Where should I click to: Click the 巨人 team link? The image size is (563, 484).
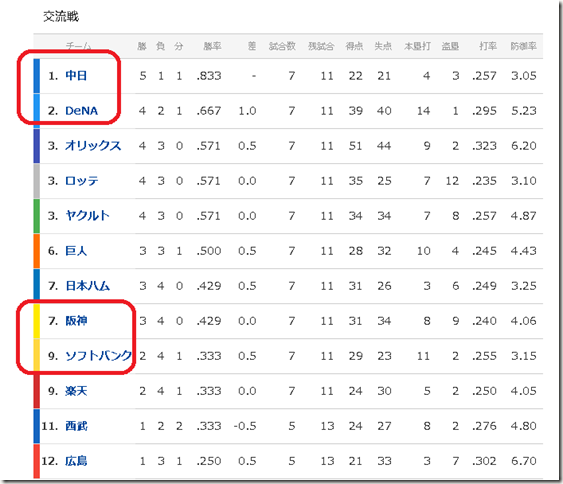tap(76, 251)
